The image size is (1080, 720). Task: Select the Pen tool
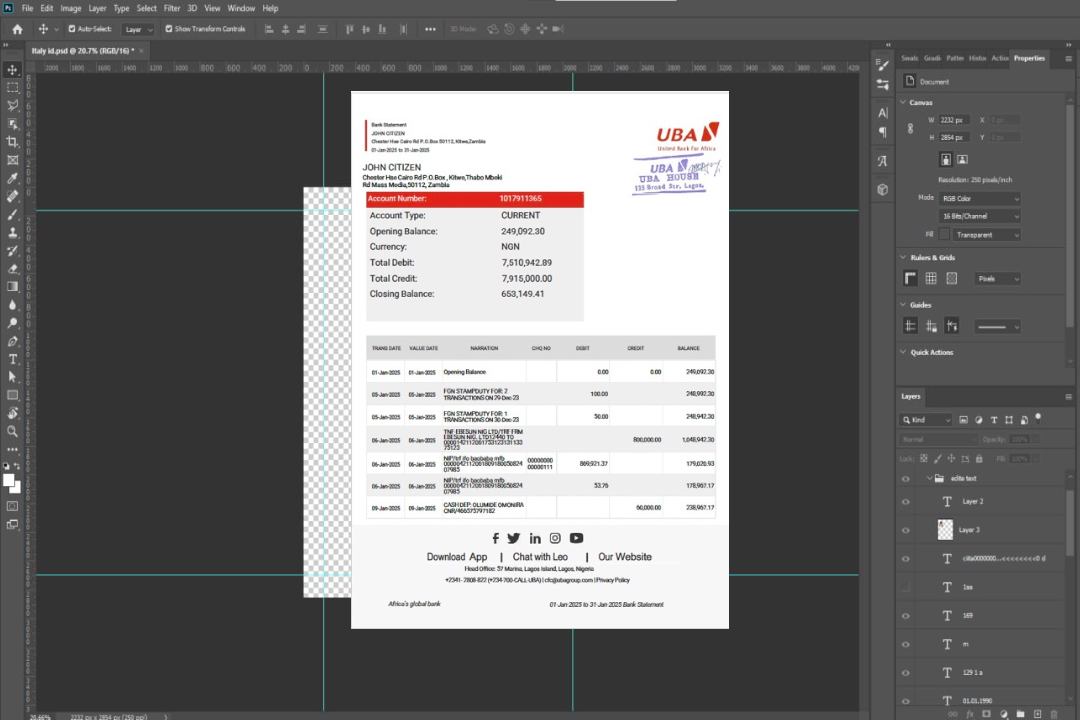pyautogui.click(x=12, y=341)
